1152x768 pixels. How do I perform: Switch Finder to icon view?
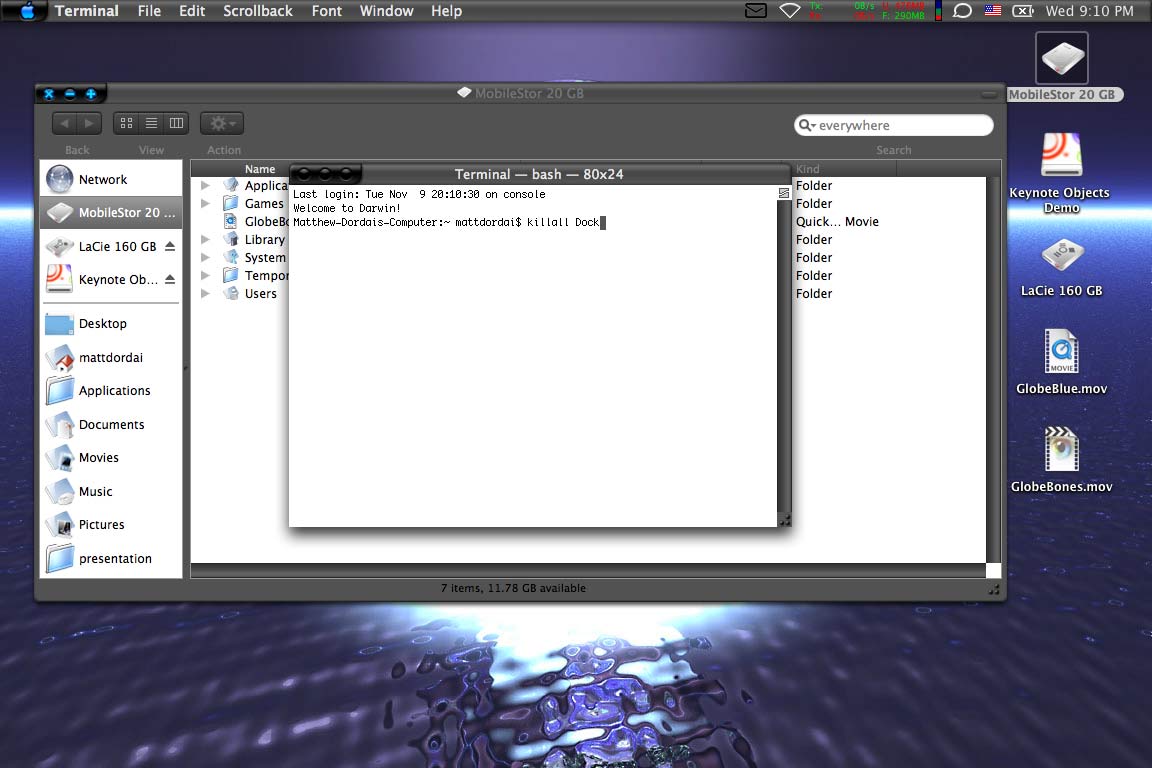[126, 123]
